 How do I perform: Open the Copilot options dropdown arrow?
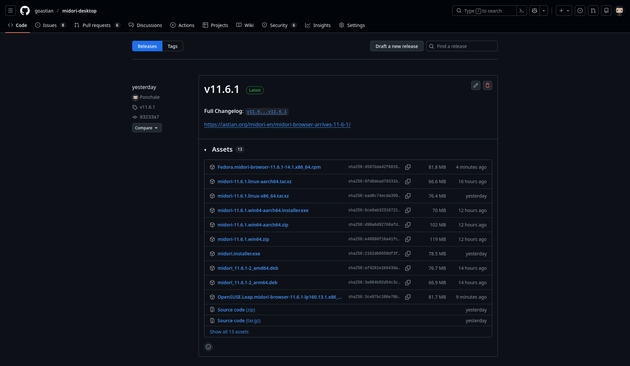pos(544,11)
